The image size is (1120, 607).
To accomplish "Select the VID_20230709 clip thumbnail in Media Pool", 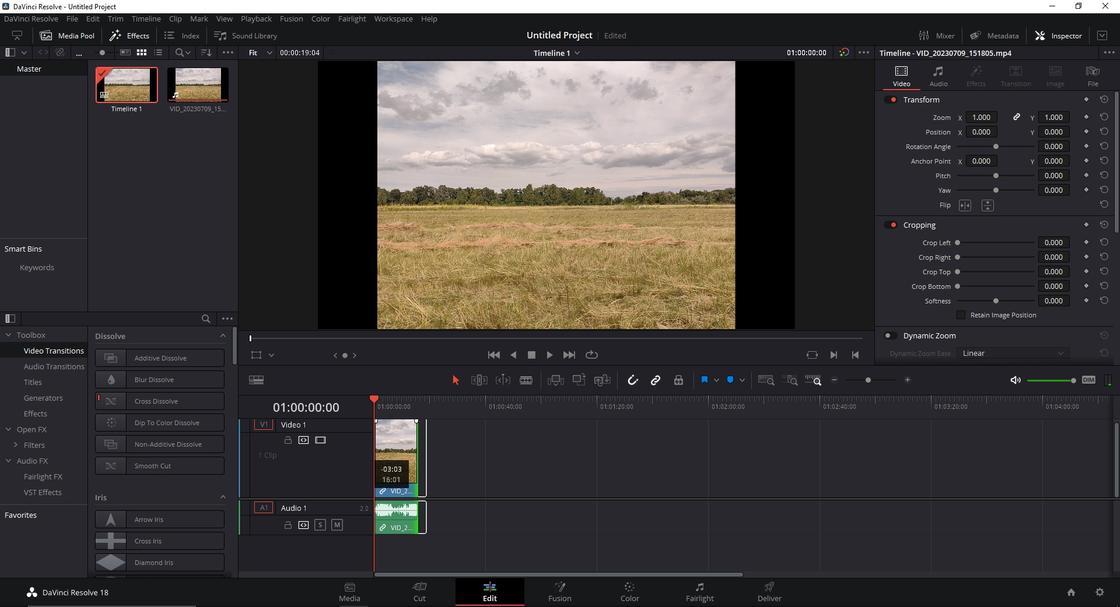I will (197, 85).
